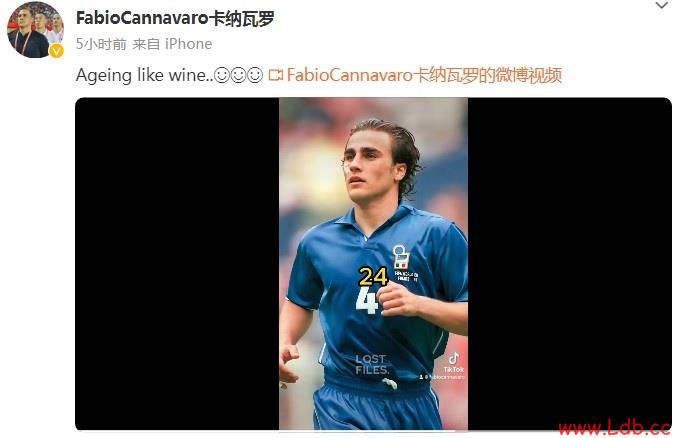
Task: Click the video camera icon before the link
Action: click(x=276, y=75)
